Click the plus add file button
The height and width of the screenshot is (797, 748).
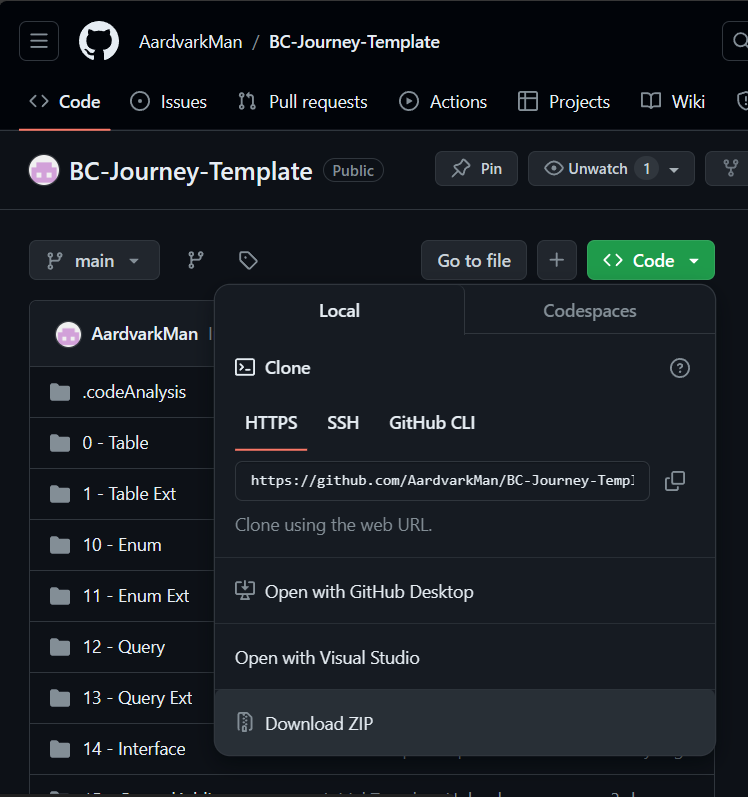[x=556, y=260]
